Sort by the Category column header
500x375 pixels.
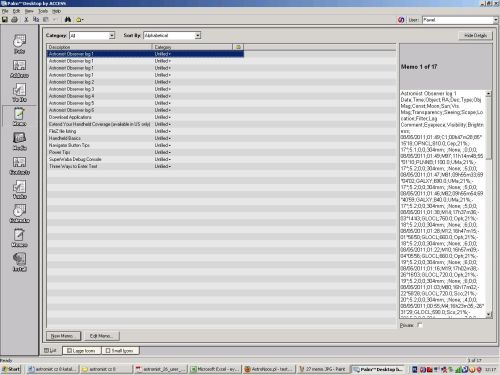pyautogui.click(x=192, y=47)
